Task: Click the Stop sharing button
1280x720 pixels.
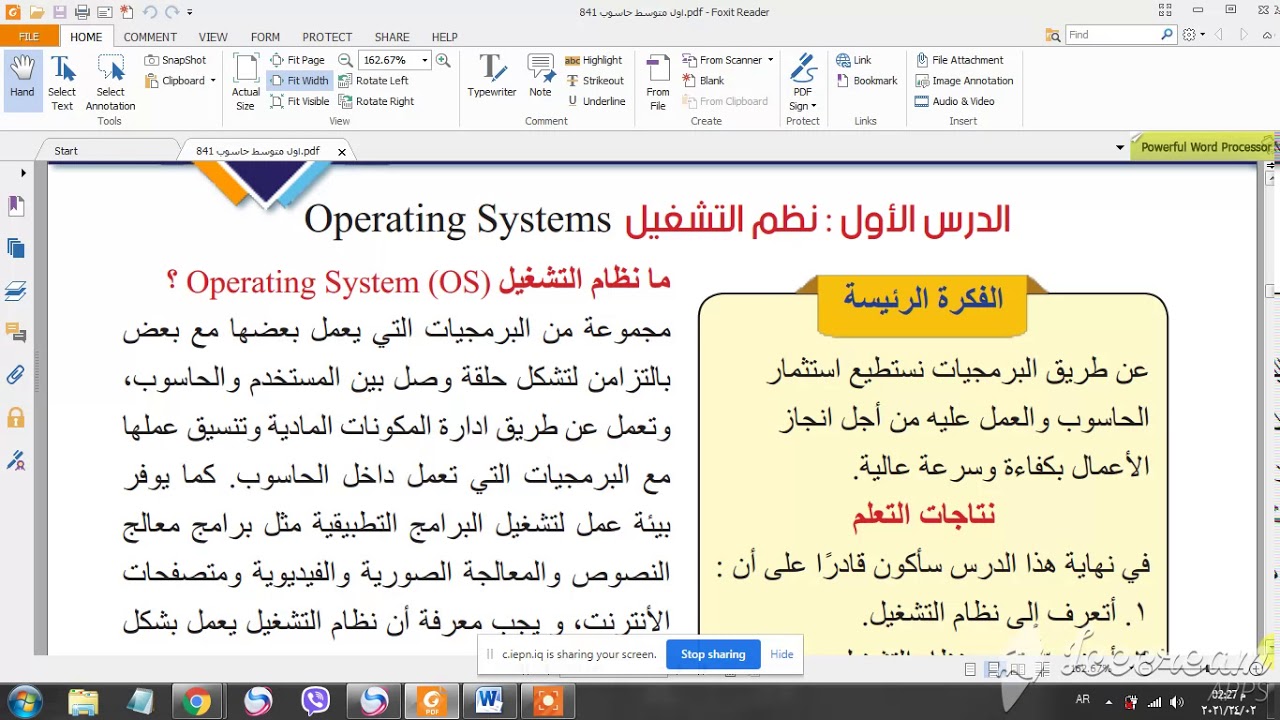Action: [713, 654]
